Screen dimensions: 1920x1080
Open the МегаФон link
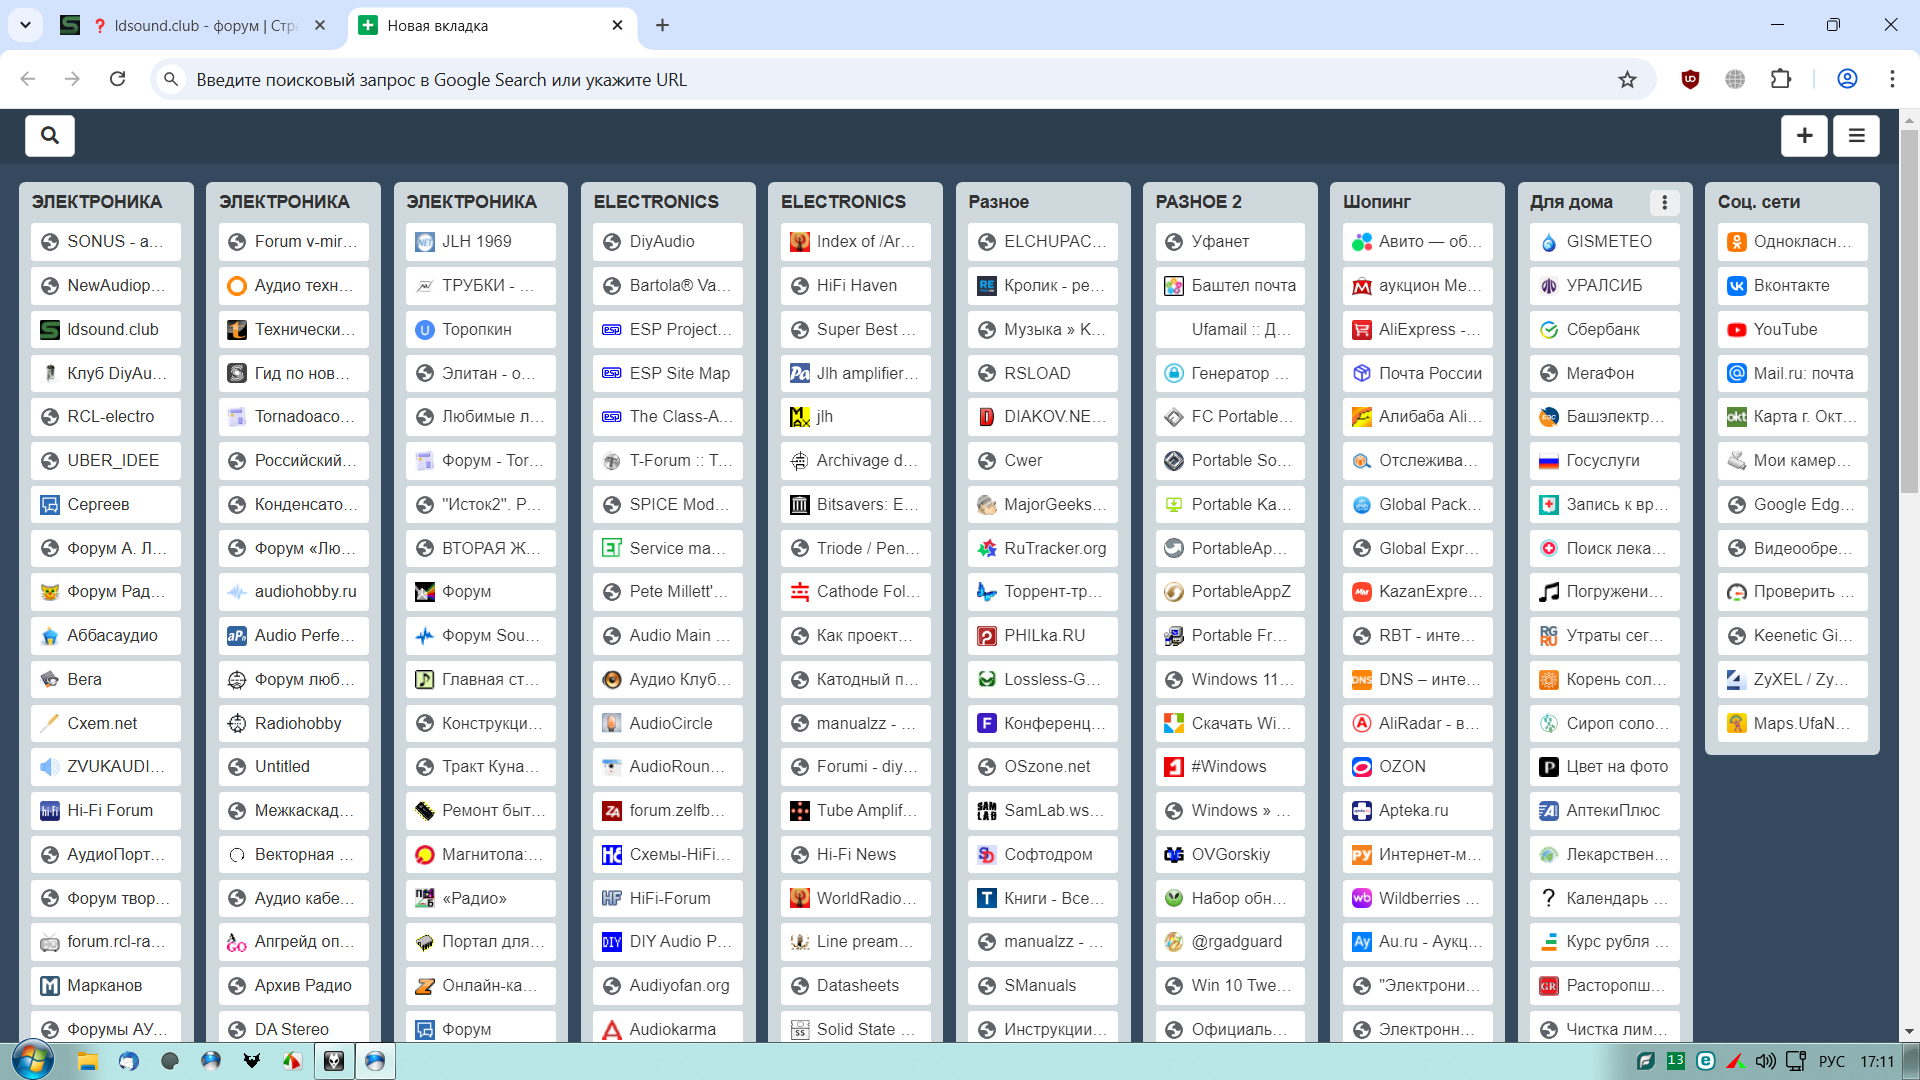click(x=1605, y=373)
